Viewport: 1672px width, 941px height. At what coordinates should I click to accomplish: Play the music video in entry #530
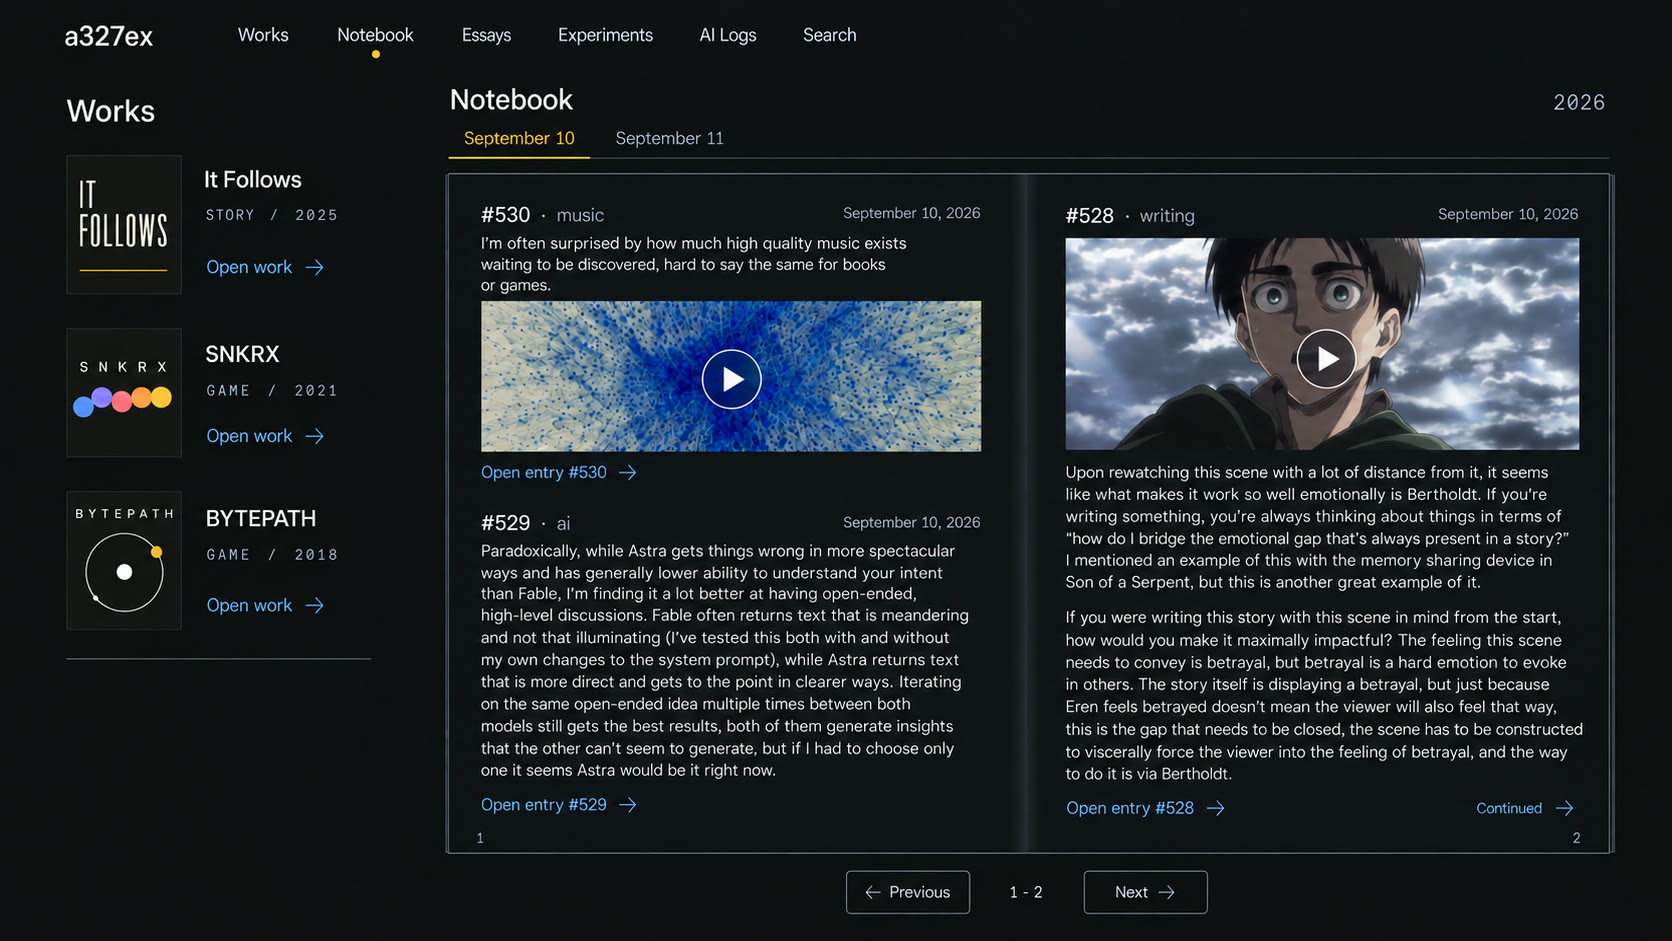(x=731, y=379)
